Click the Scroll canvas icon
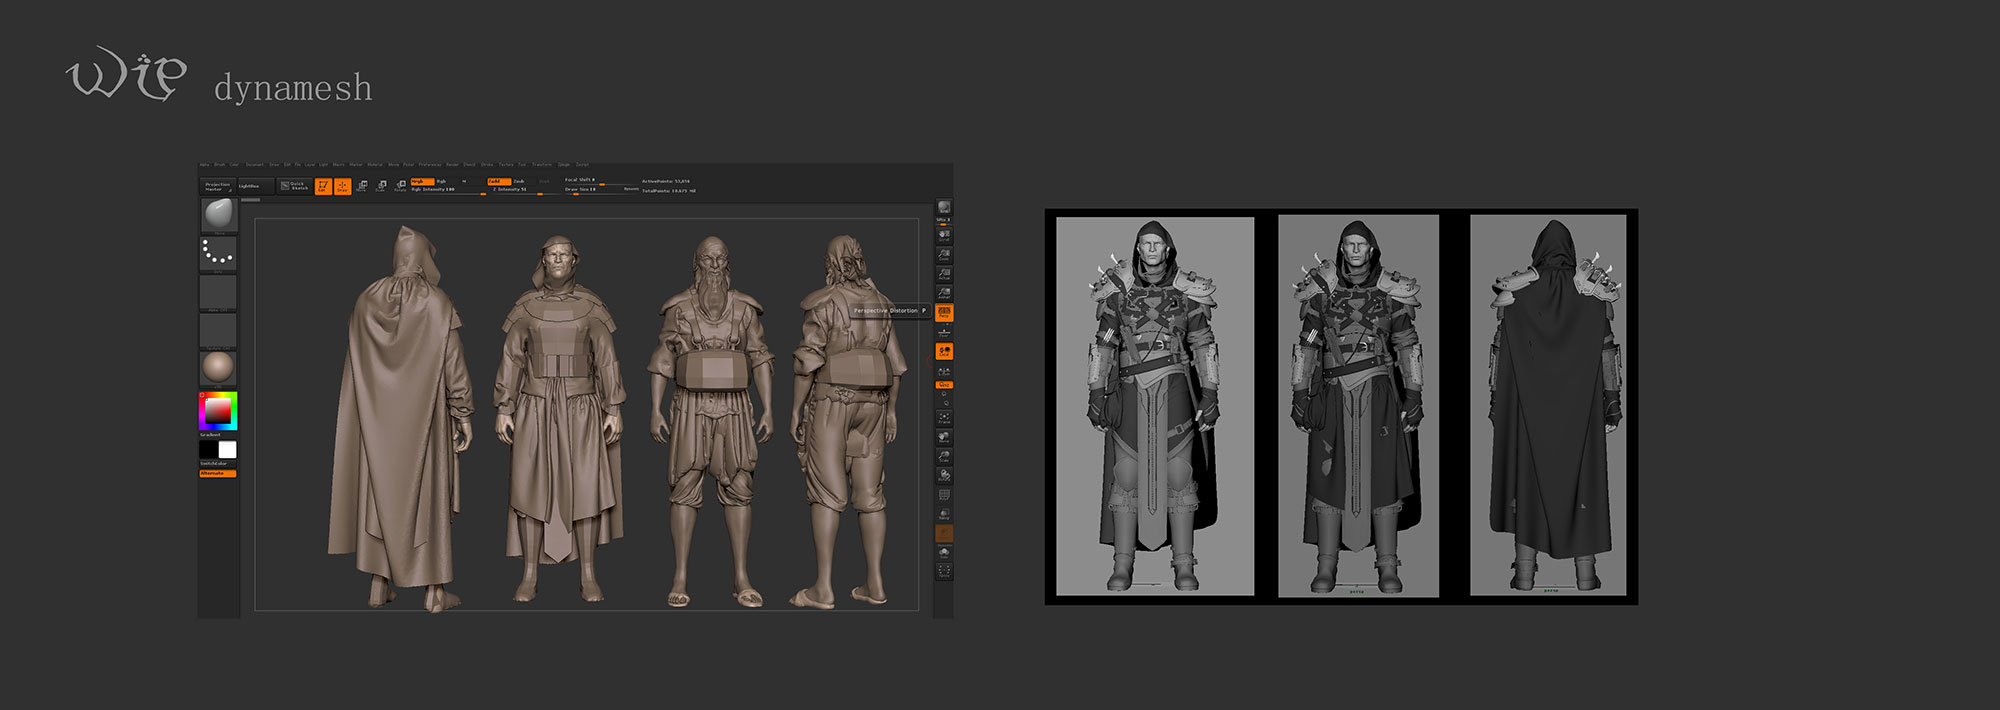Viewport: 2000px width, 710px height. coord(944,236)
